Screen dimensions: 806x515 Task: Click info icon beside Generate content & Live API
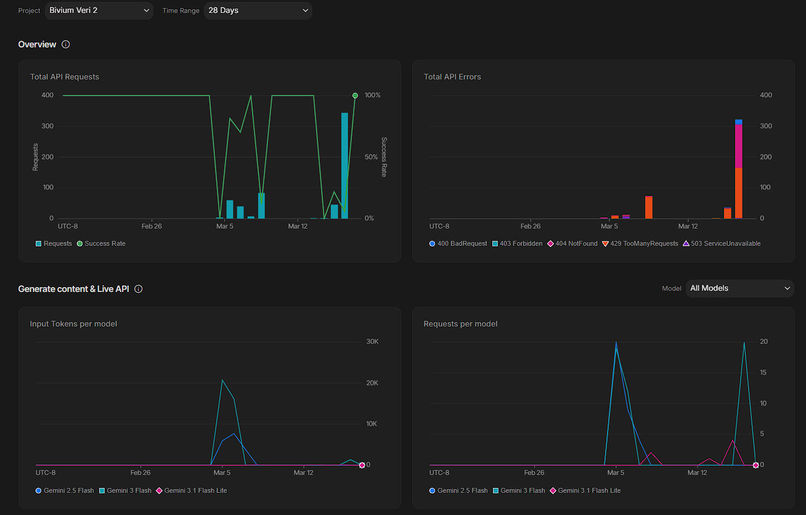coord(138,289)
